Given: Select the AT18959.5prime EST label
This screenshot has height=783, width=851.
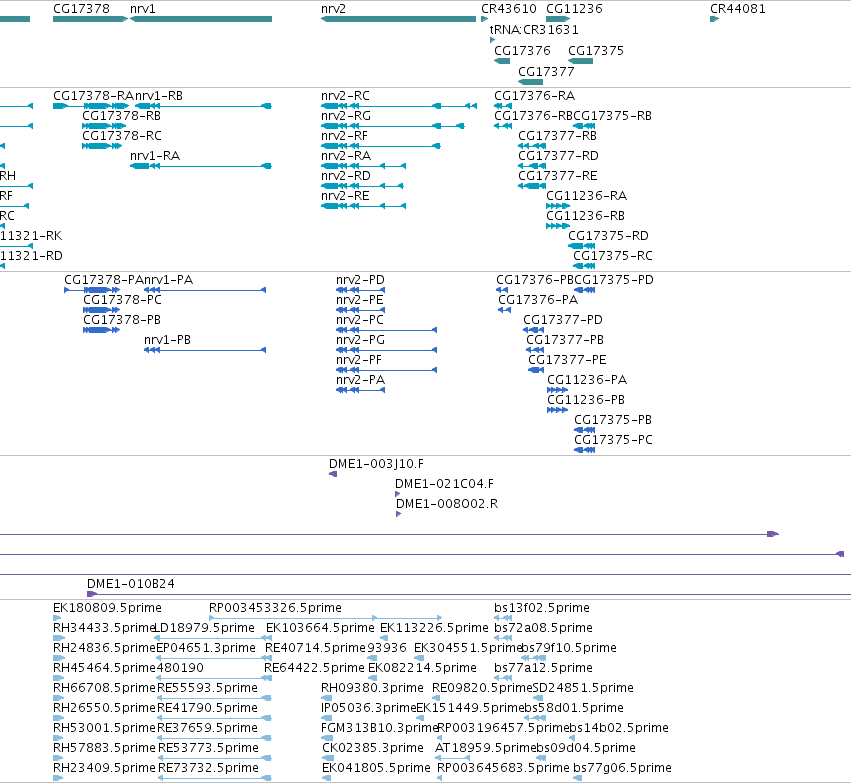Looking at the screenshot, I should pos(486,747).
